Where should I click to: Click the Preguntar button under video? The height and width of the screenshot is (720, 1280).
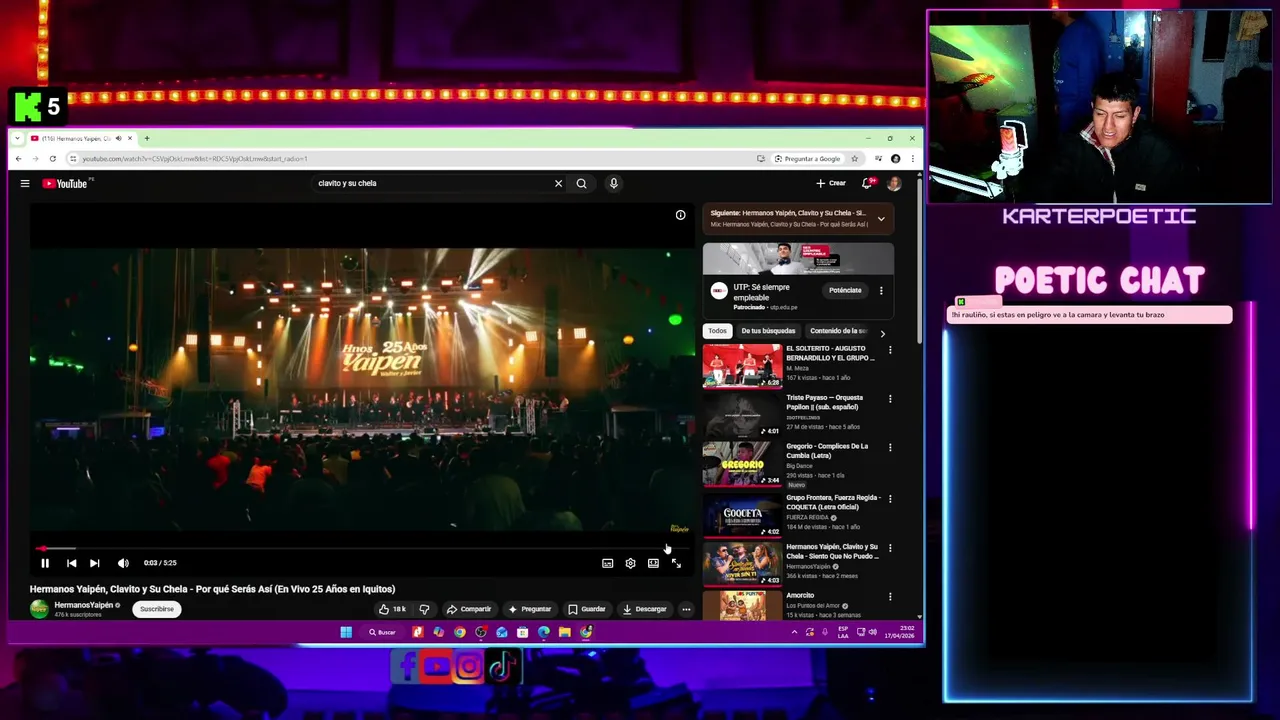click(529, 609)
